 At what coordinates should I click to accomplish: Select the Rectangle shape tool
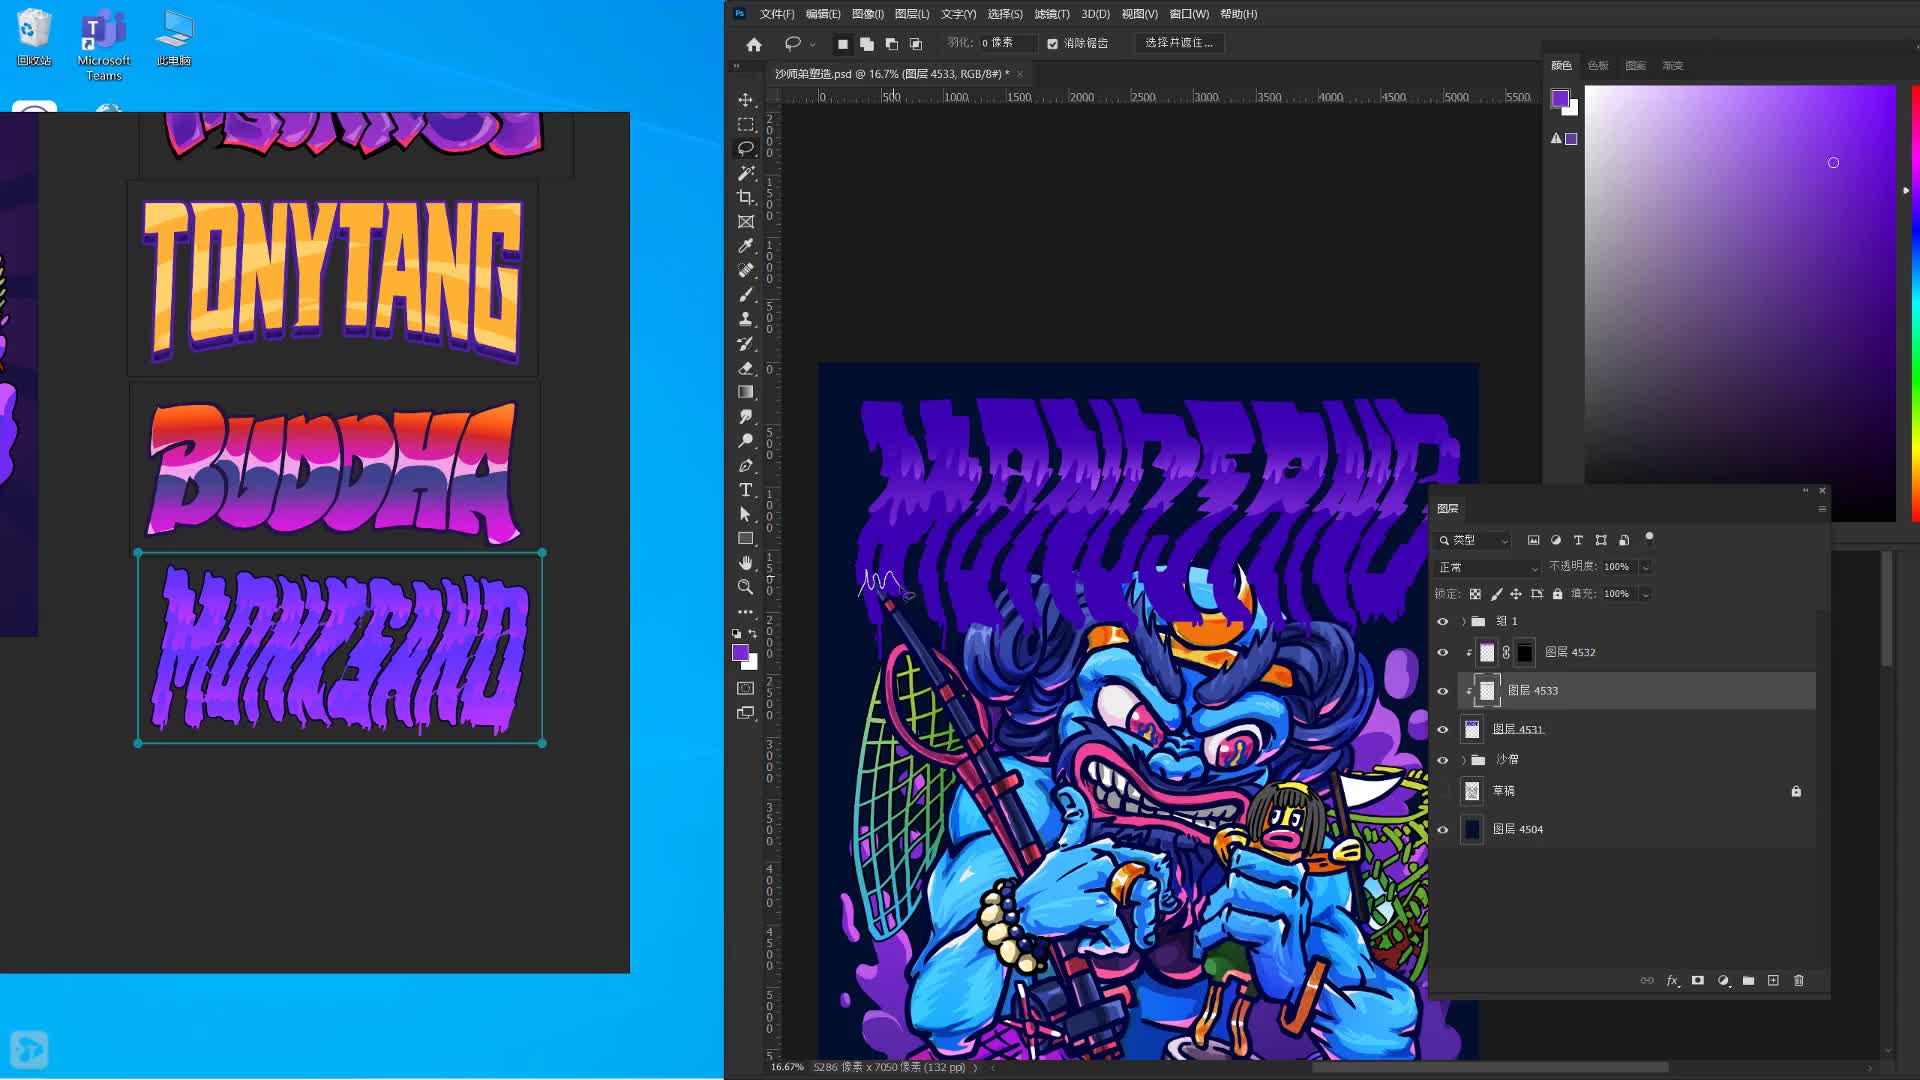click(x=745, y=538)
